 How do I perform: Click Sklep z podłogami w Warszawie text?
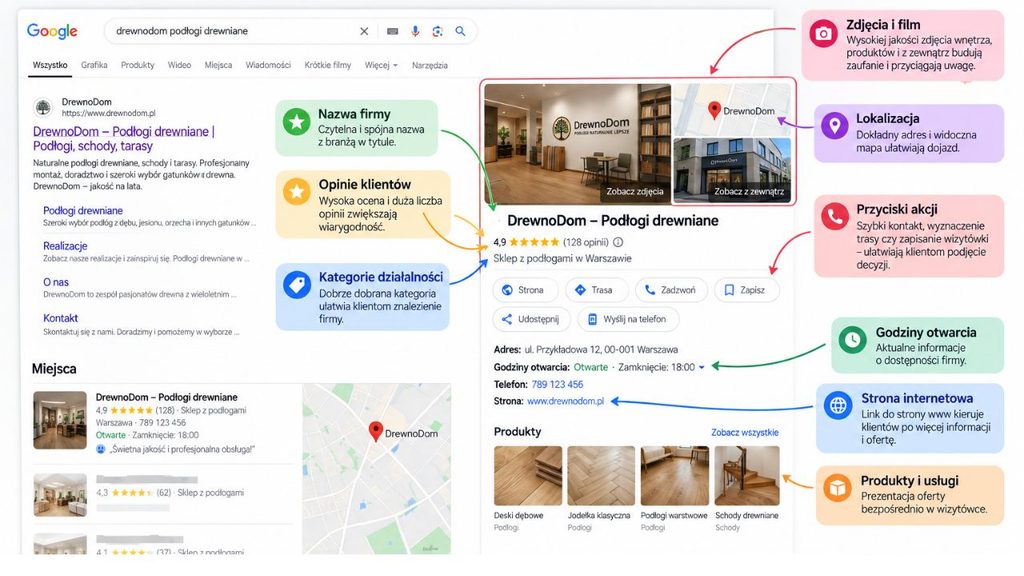coord(562,259)
